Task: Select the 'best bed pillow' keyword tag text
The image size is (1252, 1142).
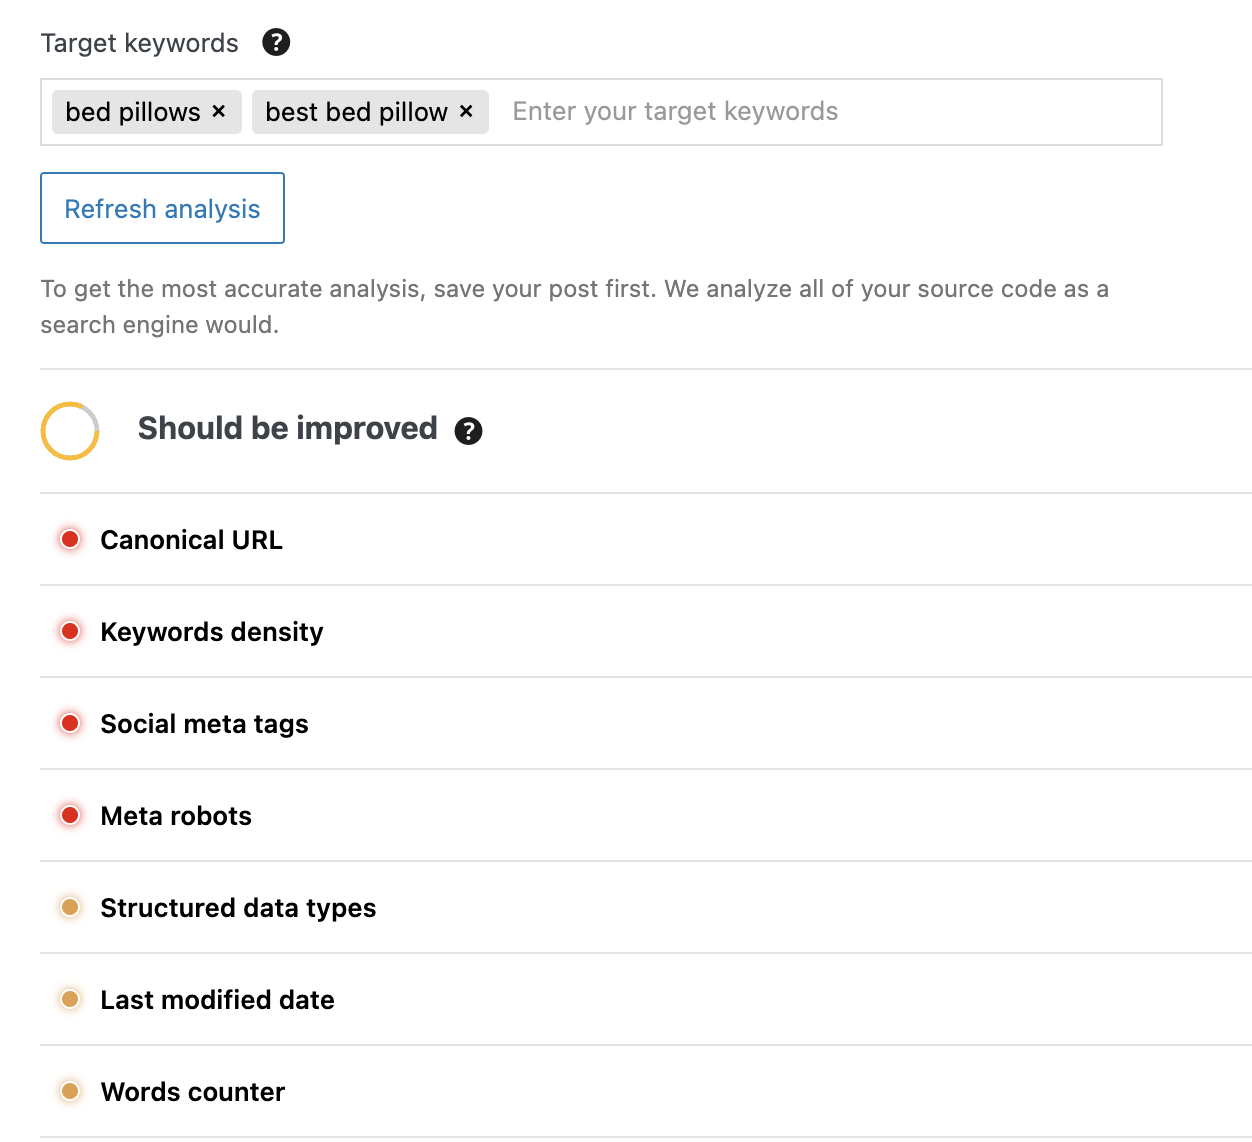Action: pyautogui.click(x=357, y=112)
